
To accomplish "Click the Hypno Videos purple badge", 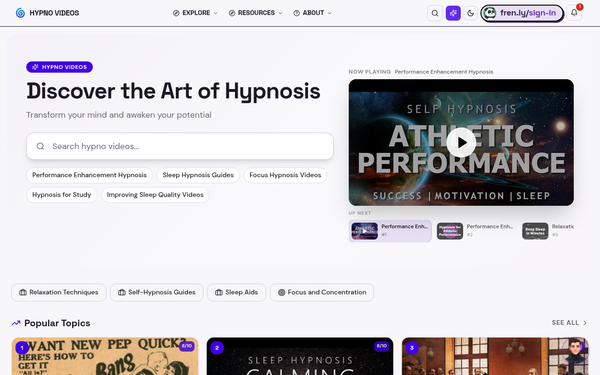I will click(59, 67).
